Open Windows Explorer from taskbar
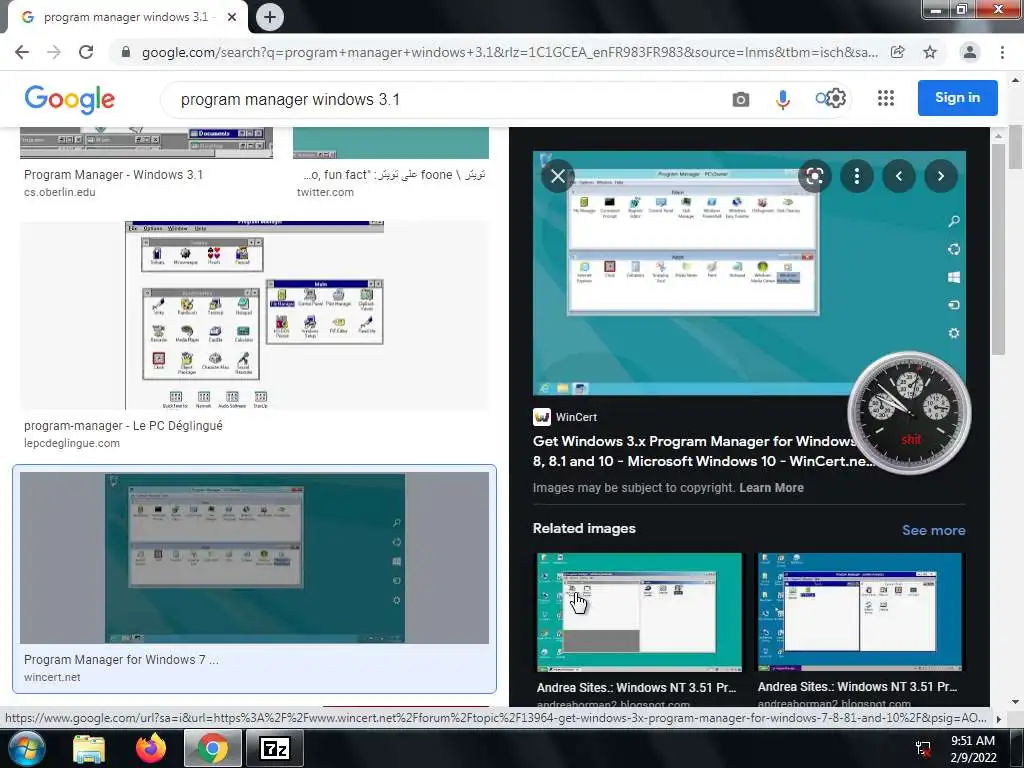The image size is (1024, 768). (x=89, y=748)
